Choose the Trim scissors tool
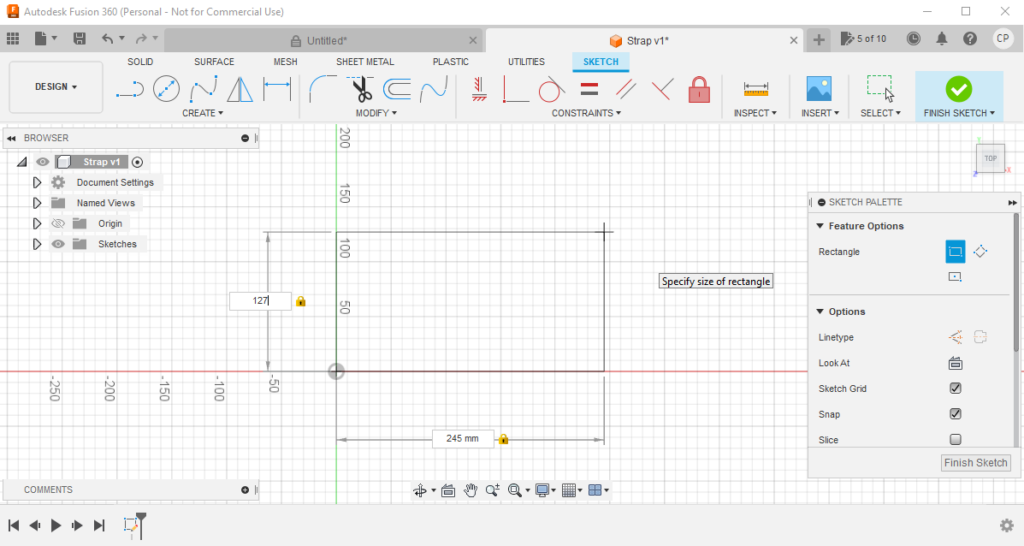The image size is (1024, 546). (361, 90)
